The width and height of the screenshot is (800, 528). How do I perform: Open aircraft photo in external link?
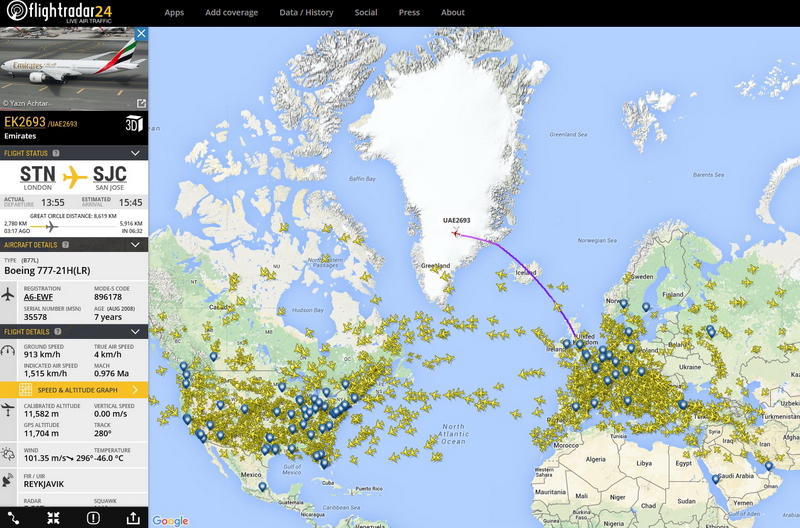pyautogui.click(x=141, y=104)
